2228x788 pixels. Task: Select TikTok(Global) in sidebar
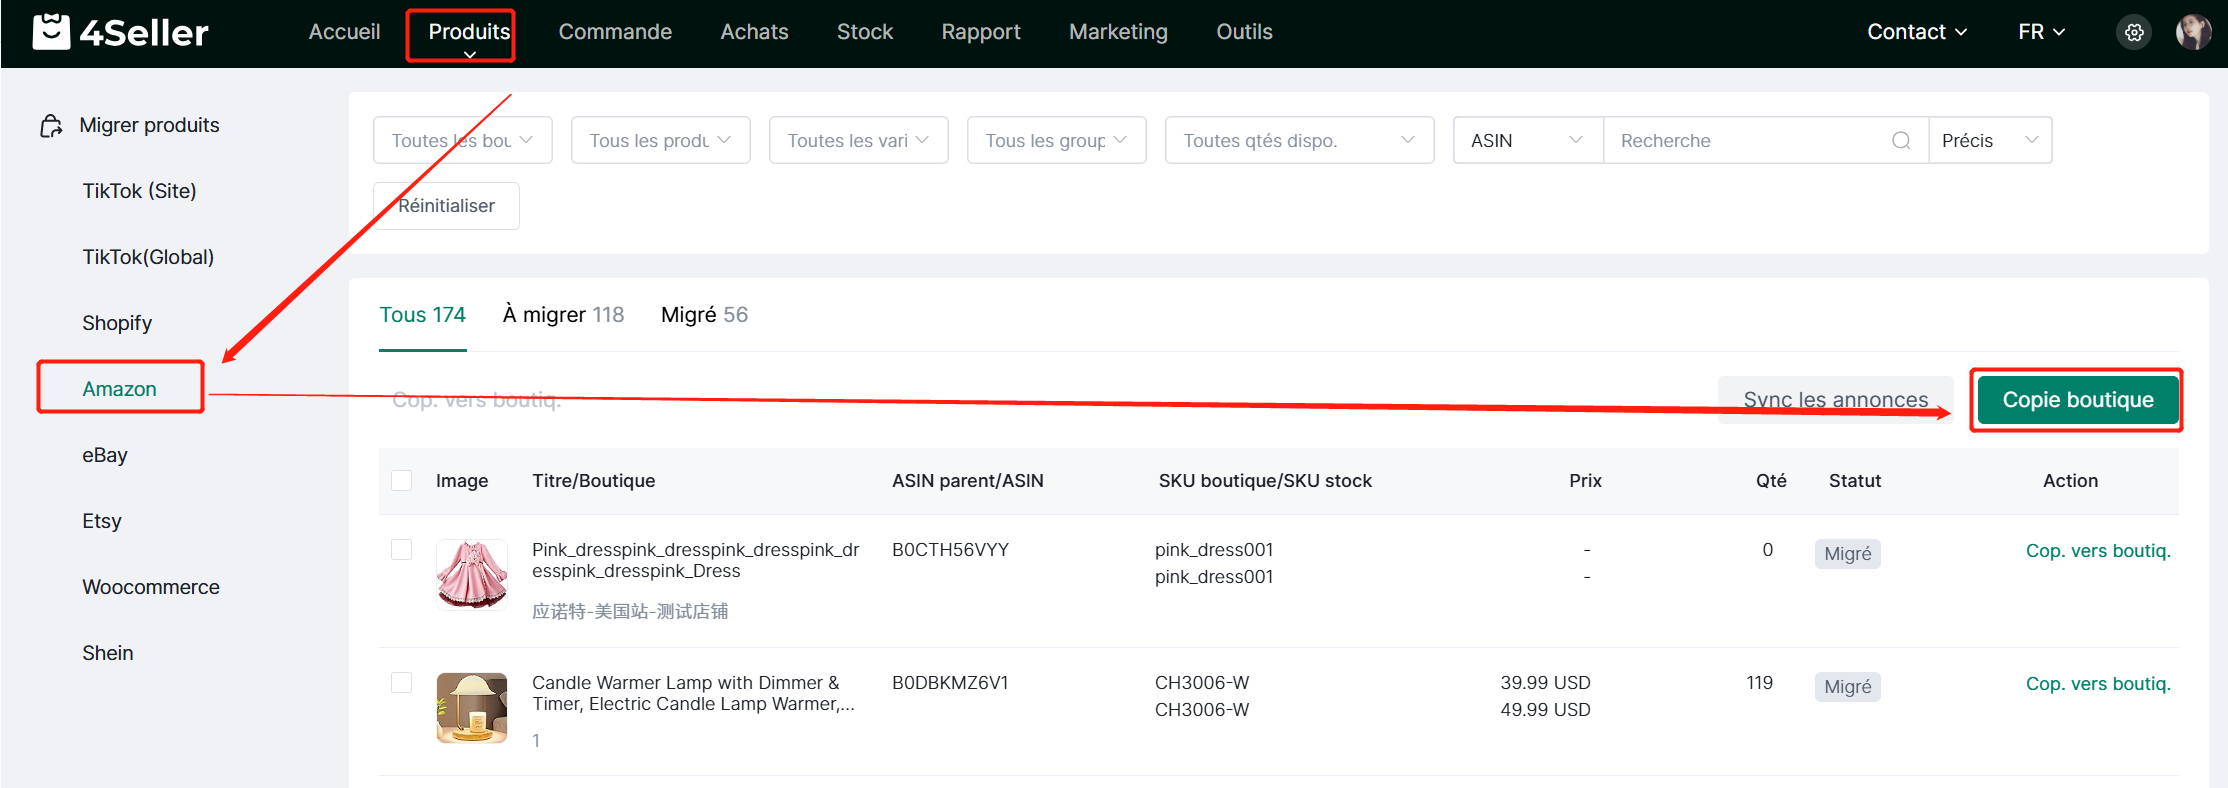(x=148, y=257)
